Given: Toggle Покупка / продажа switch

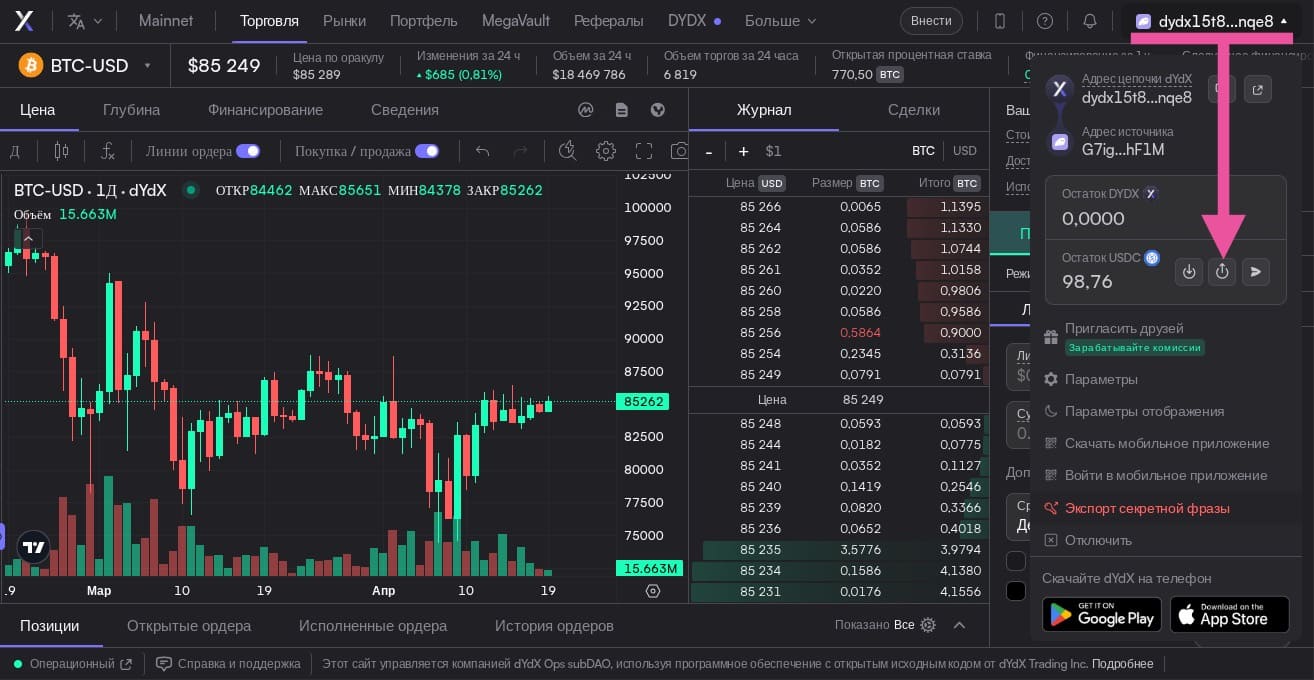Looking at the screenshot, I should pyautogui.click(x=427, y=151).
